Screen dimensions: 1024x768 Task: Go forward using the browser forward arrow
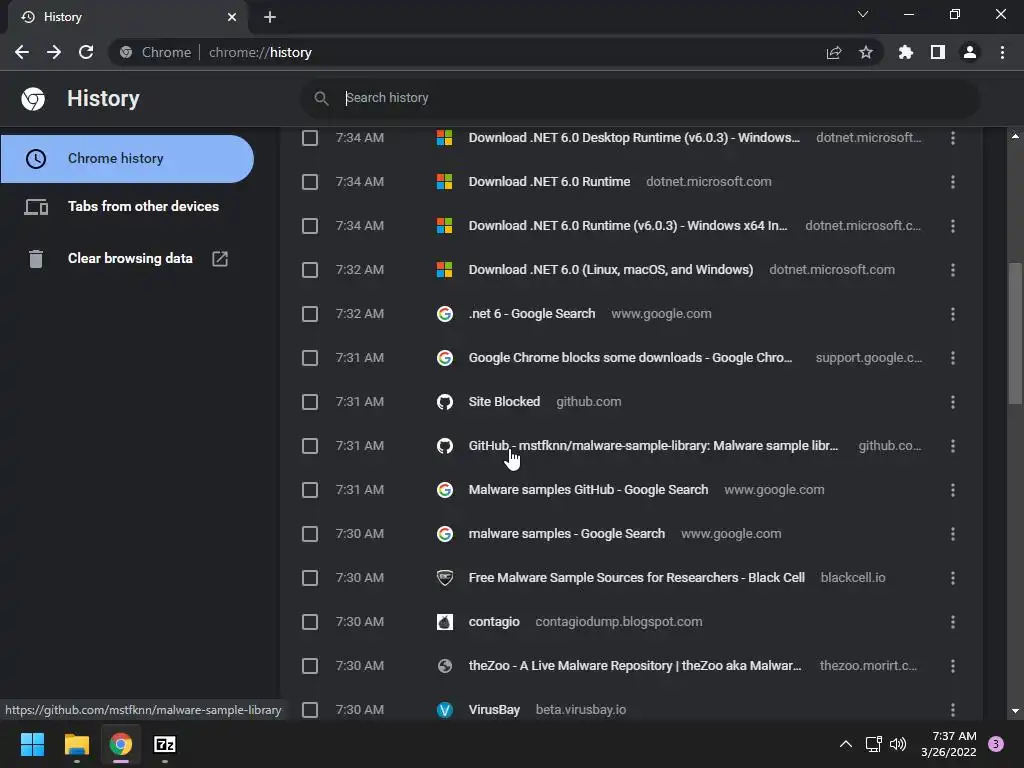point(54,52)
